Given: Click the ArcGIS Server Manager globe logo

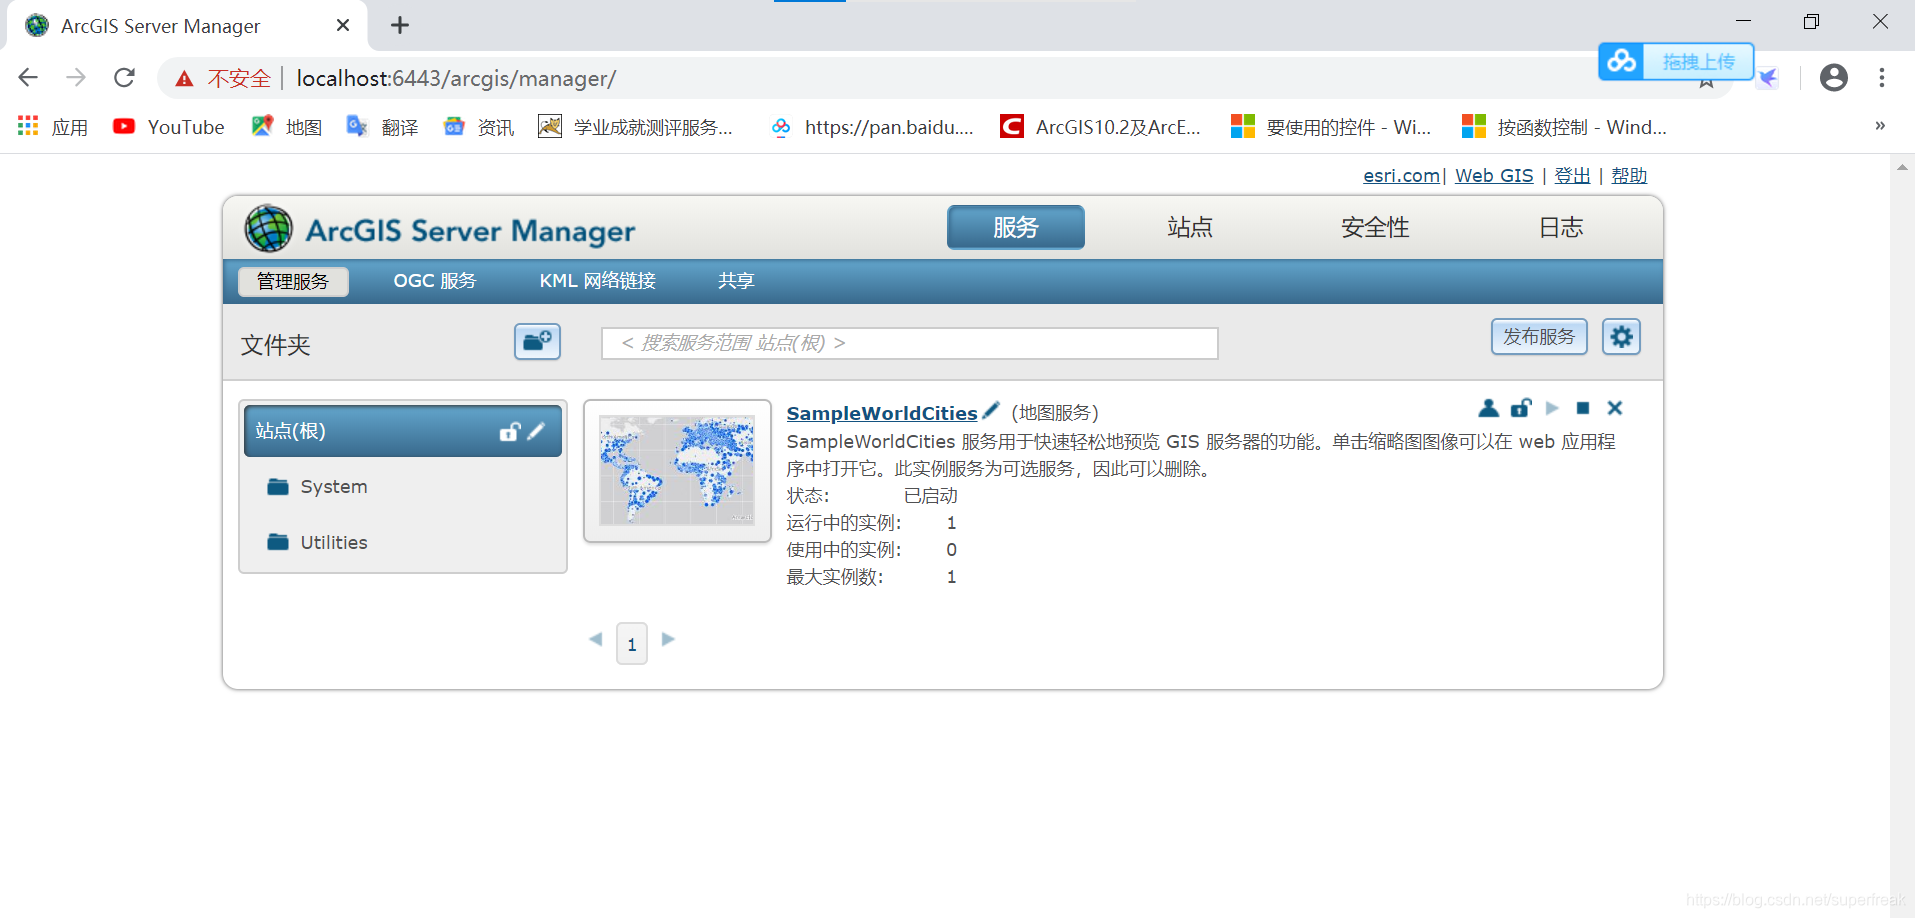Looking at the screenshot, I should click(269, 229).
